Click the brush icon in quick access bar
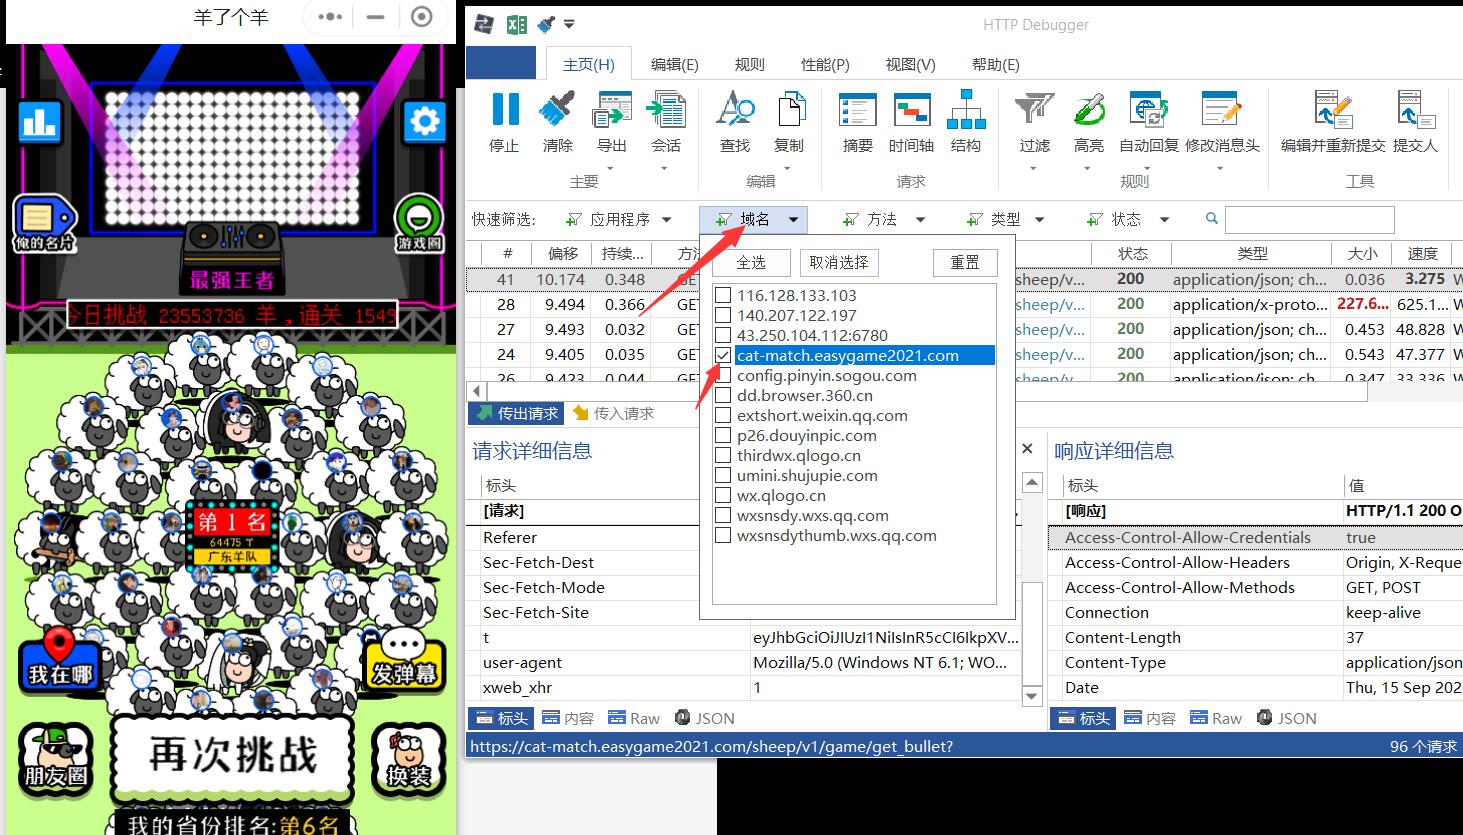 coord(545,24)
